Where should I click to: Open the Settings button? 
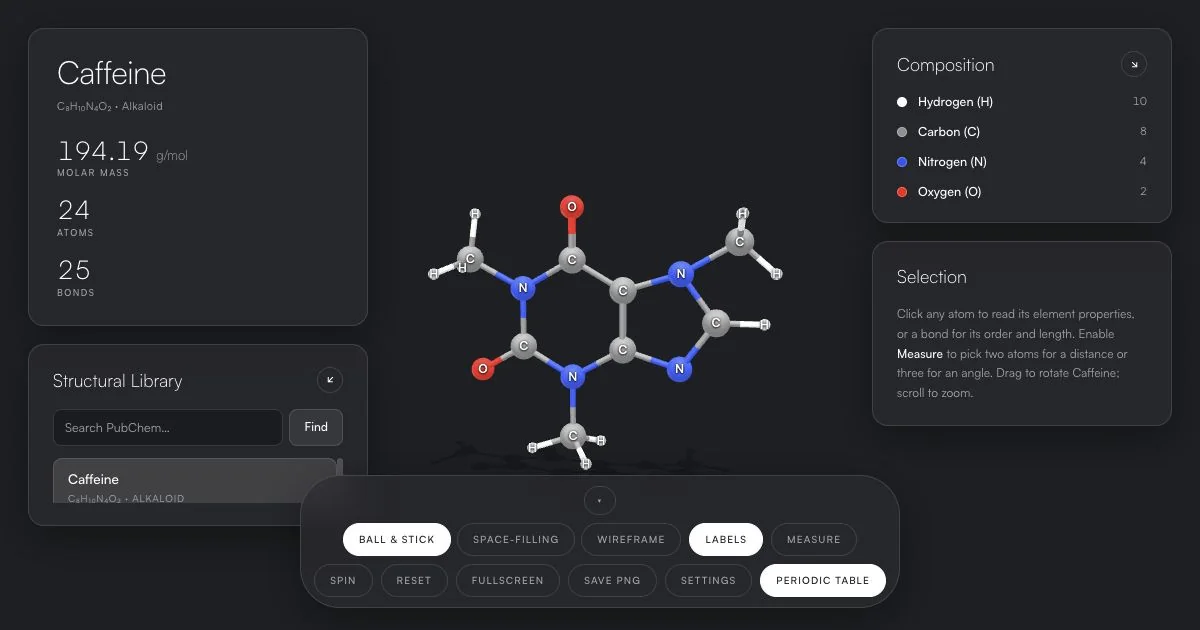pyautogui.click(x=708, y=580)
